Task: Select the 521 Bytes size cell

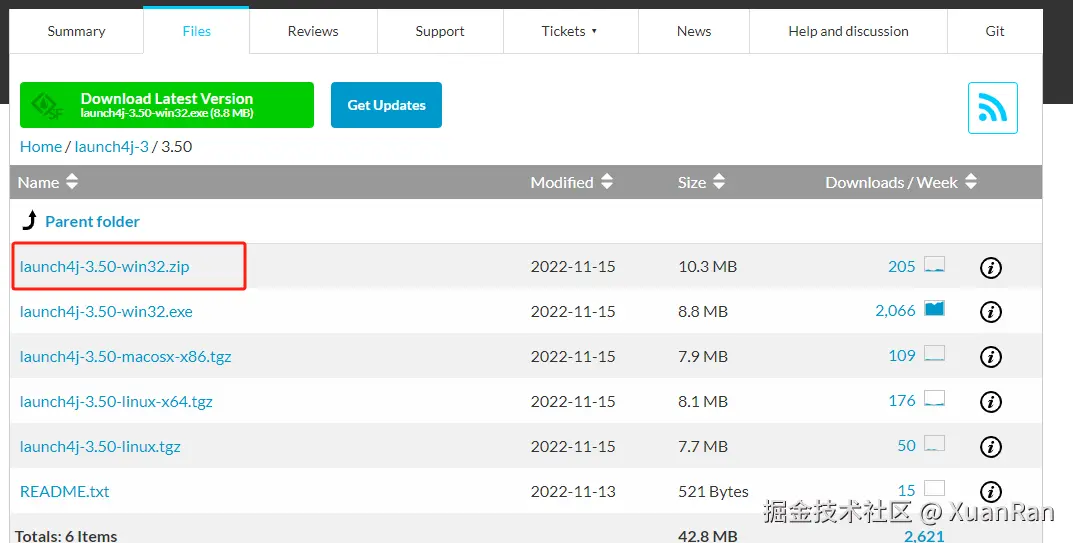Action: 713,492
